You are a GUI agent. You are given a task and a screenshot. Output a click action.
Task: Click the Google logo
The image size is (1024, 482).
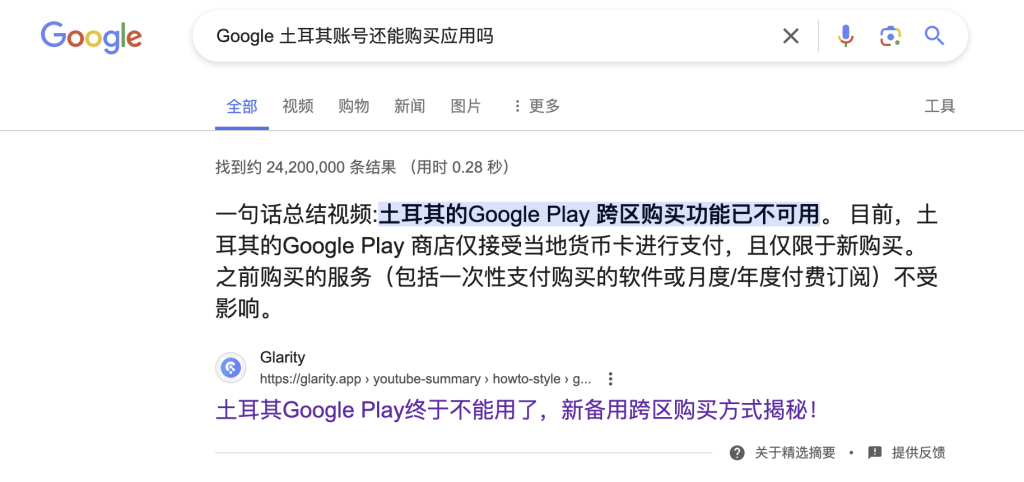pos(91,37)
